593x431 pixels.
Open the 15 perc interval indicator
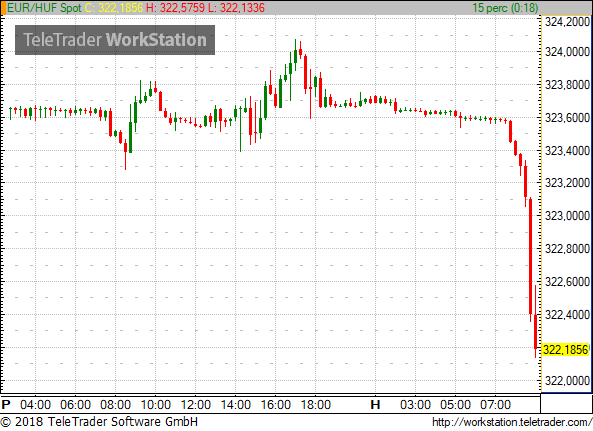(505, 8)
